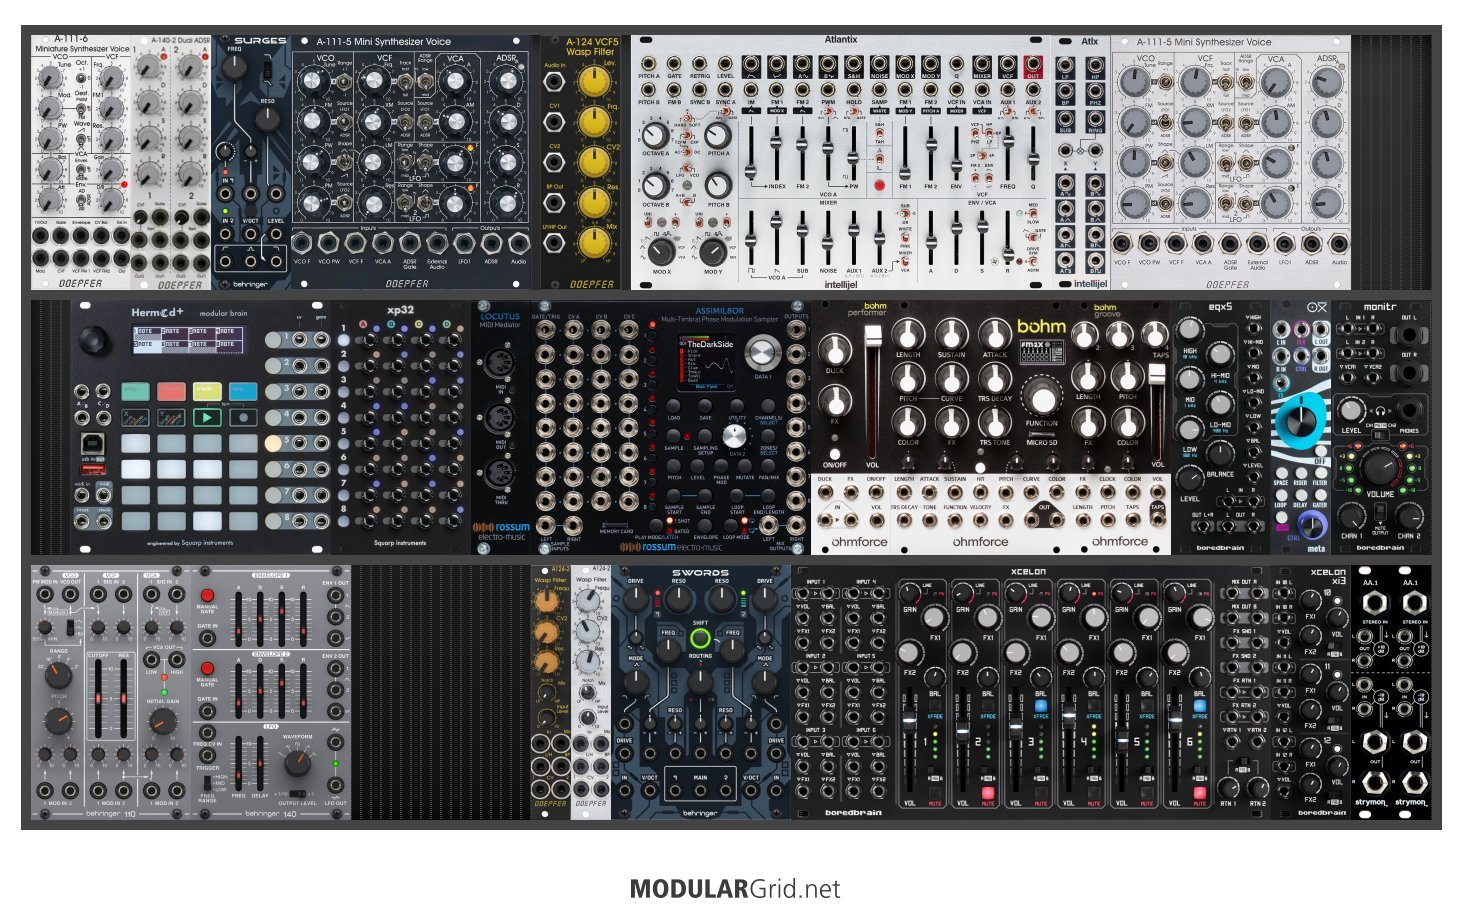Start playback with the Hermod+ play button

pyautogui.click(x=207, y=417)
